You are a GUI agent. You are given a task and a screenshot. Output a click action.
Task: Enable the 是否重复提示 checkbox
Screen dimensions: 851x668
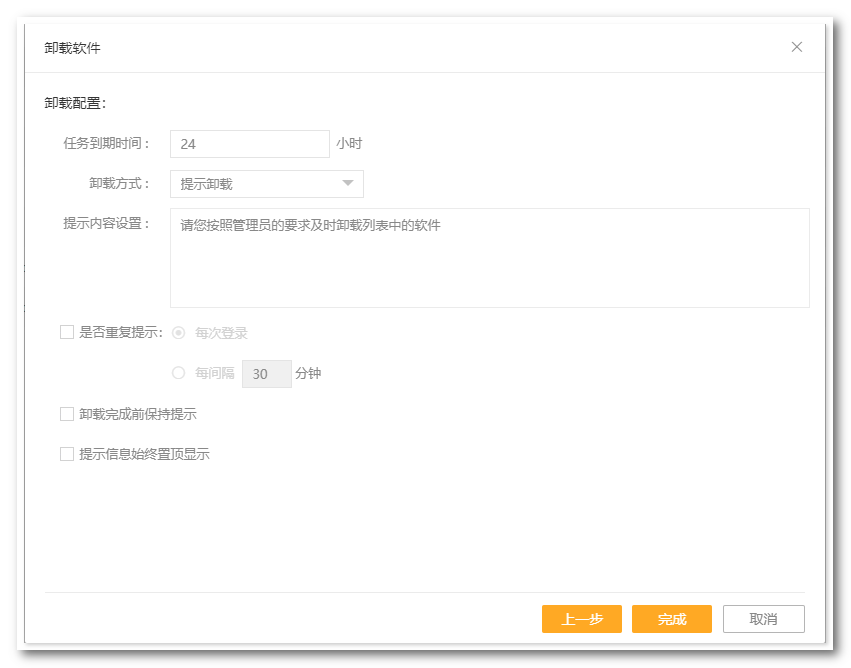(x=67, y=333)
